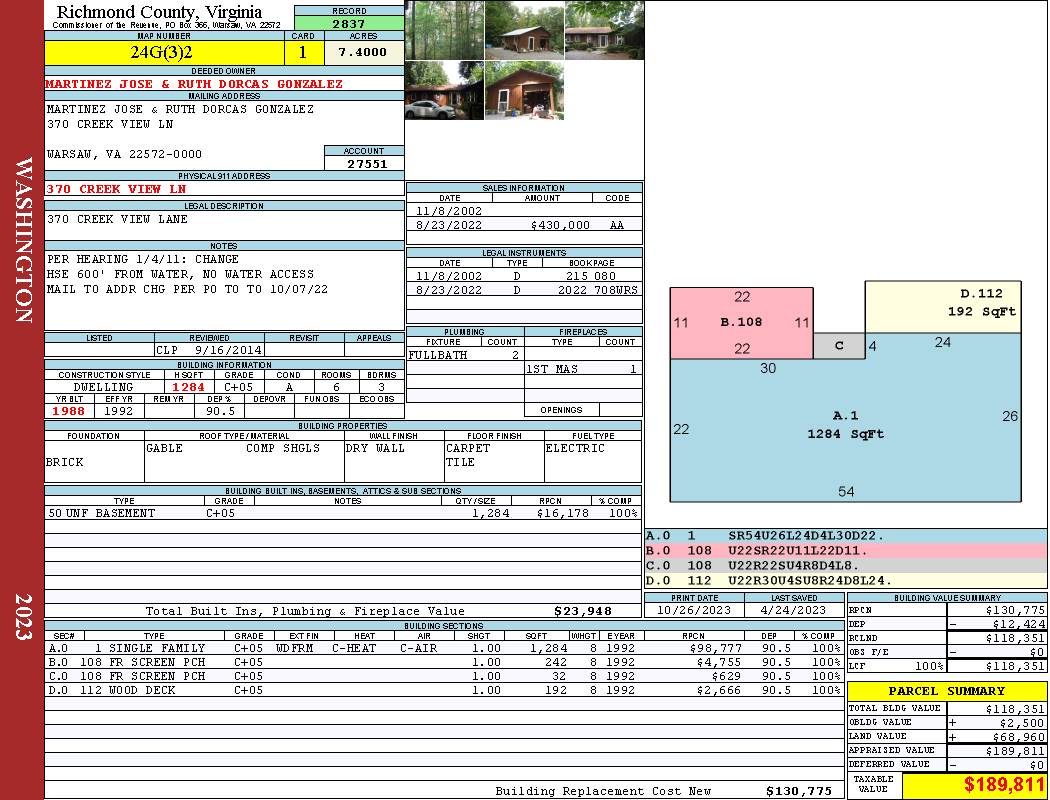Viewport: 1050px width, 800px height.
Task: Click the year built 1988
Action: [69, 411]
